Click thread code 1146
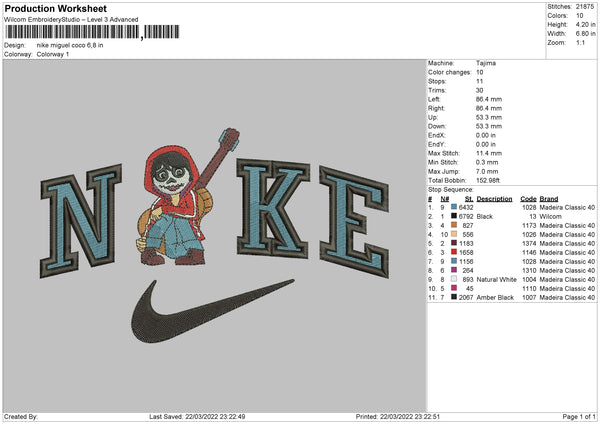Screen dimensions: 600x424 (x=529, y=253)
